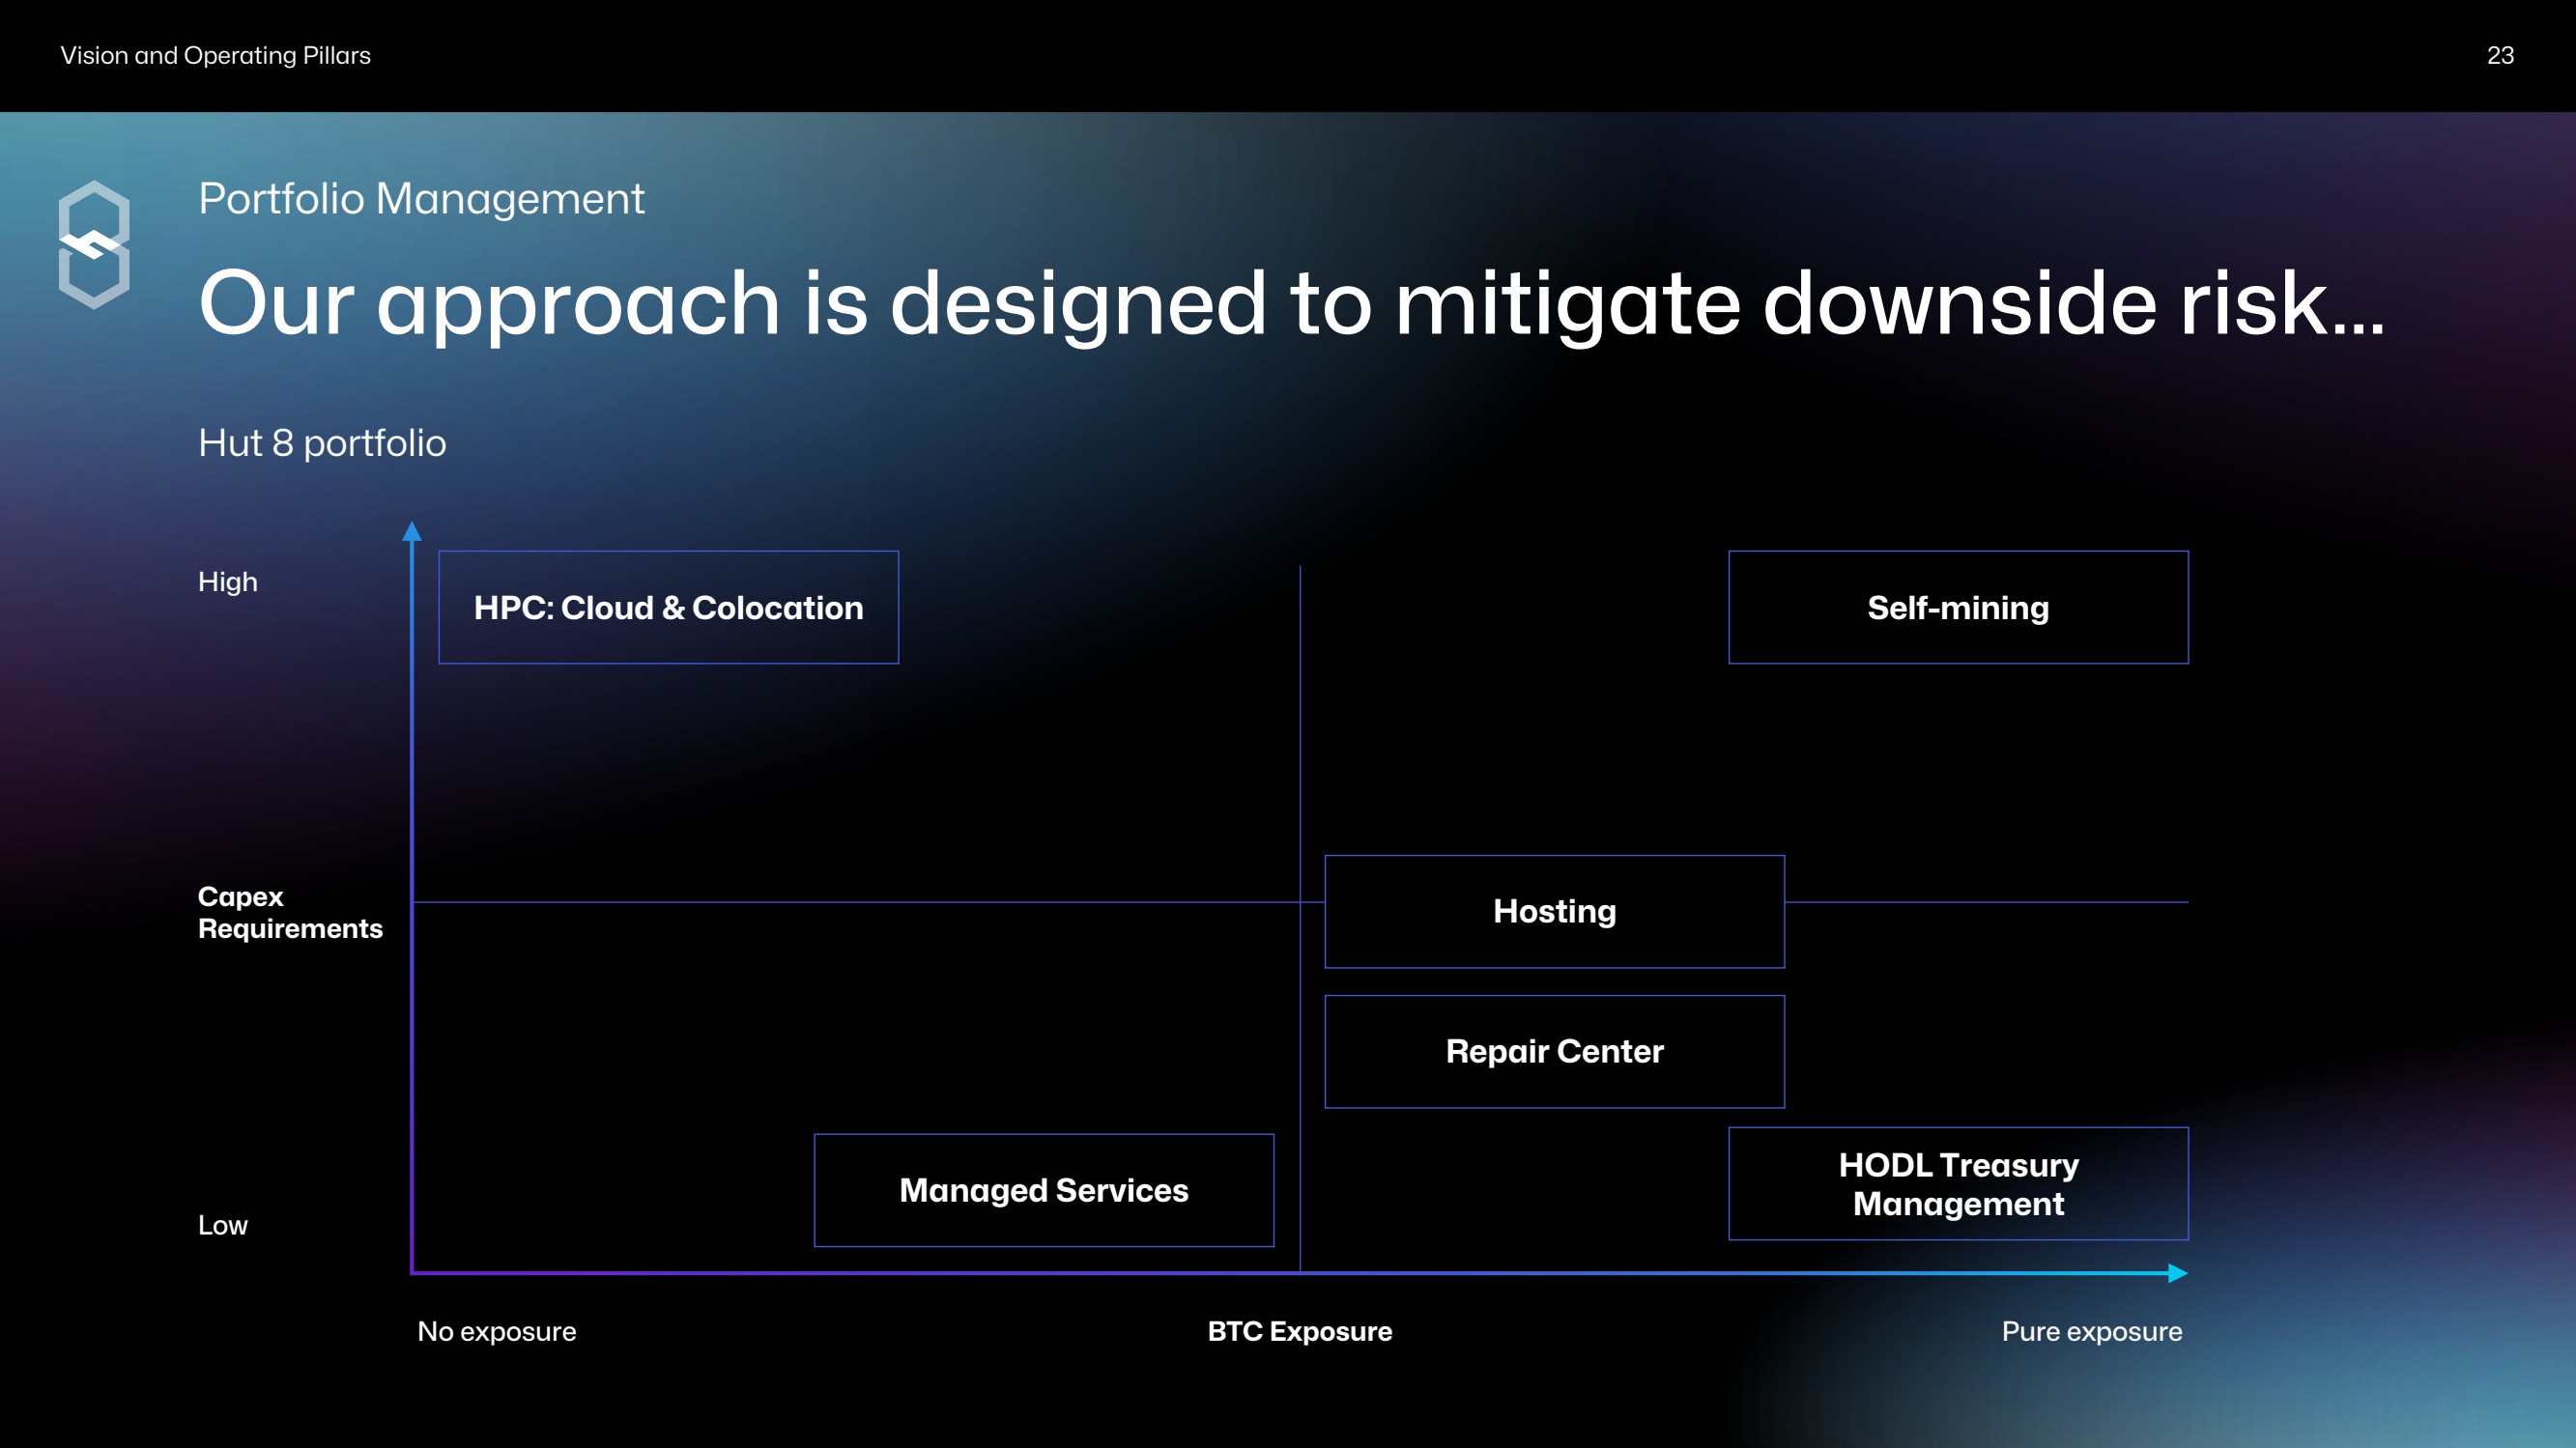Click the Hosting box

click(x=1553, y=911)
